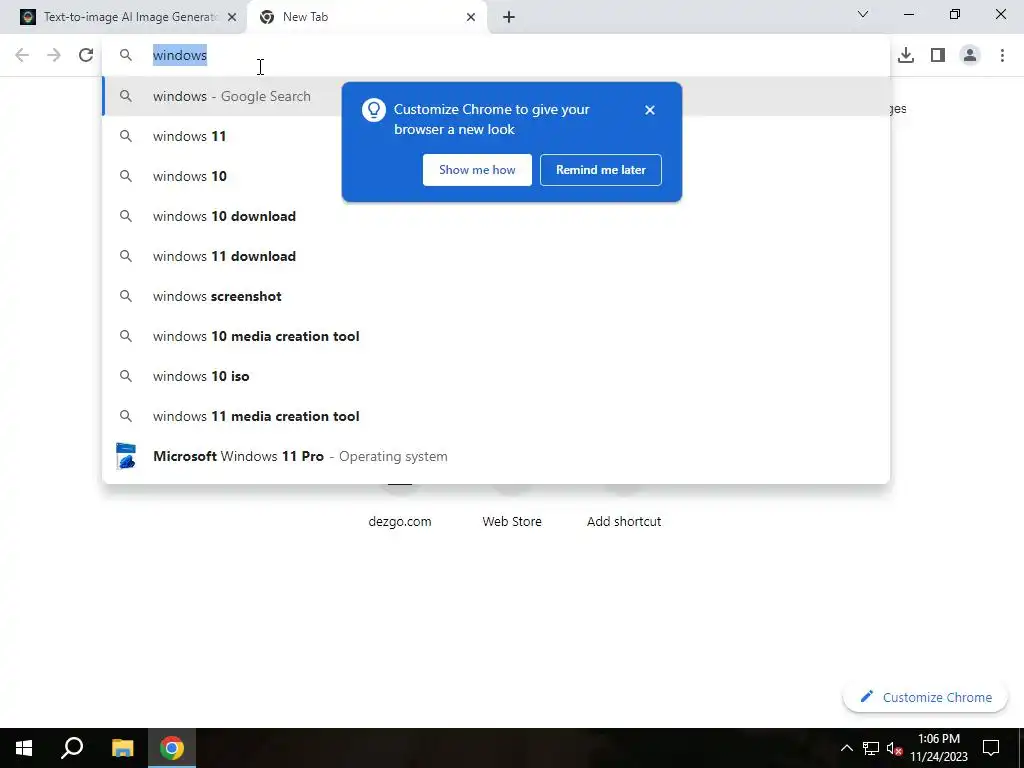
Task: Click the address bar containing 'windows'
Action: point(496,55)
